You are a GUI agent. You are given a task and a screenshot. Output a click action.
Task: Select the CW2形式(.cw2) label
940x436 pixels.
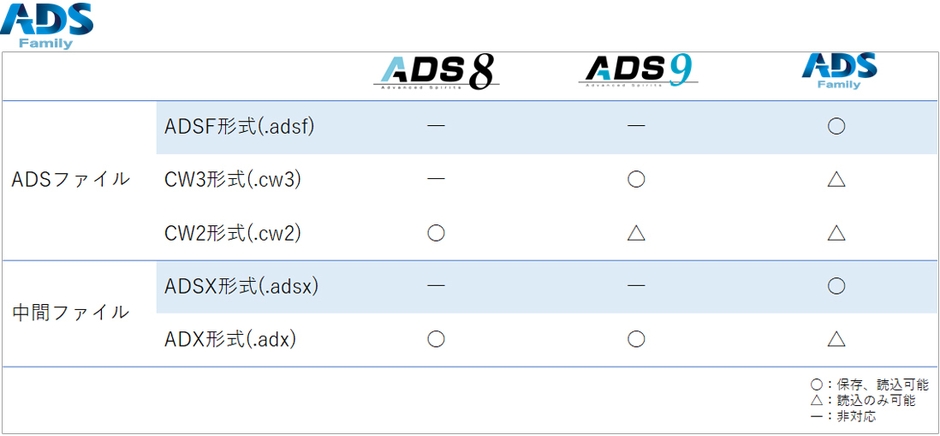[232, 233]
